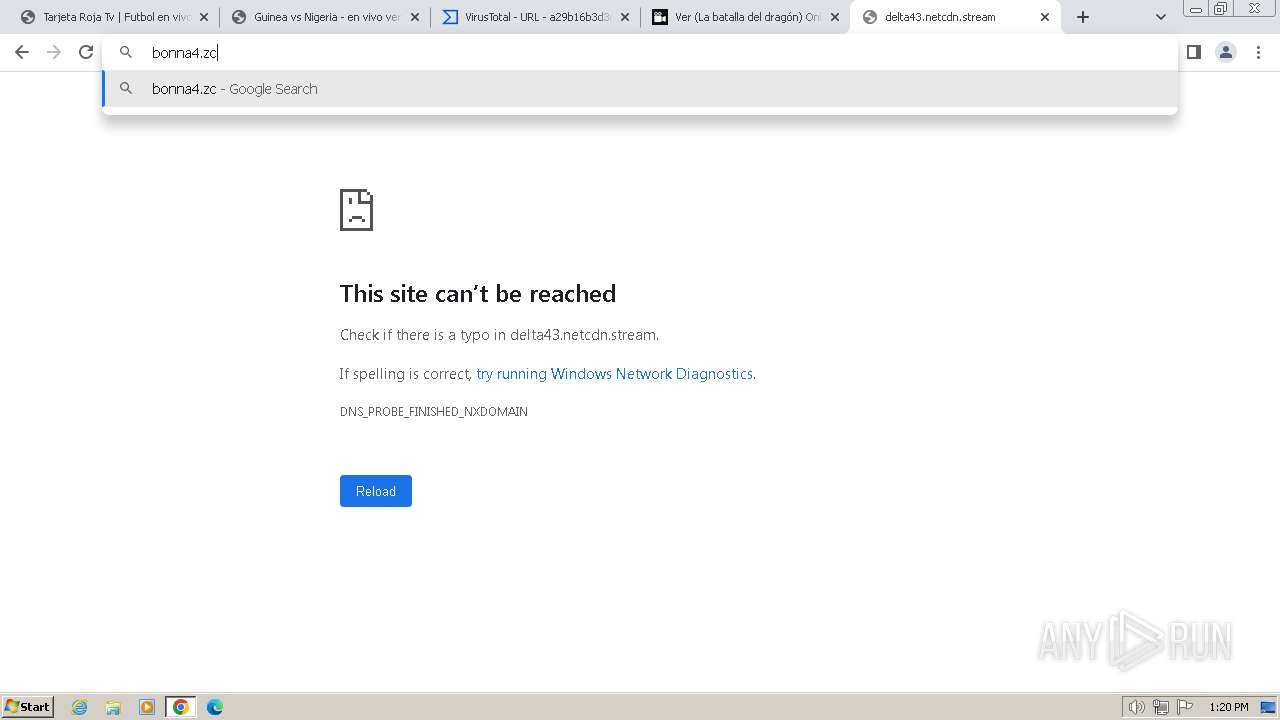
Task: Select the bonna4.zc Google Search suggestion
Action: click(x=640, y=89)
